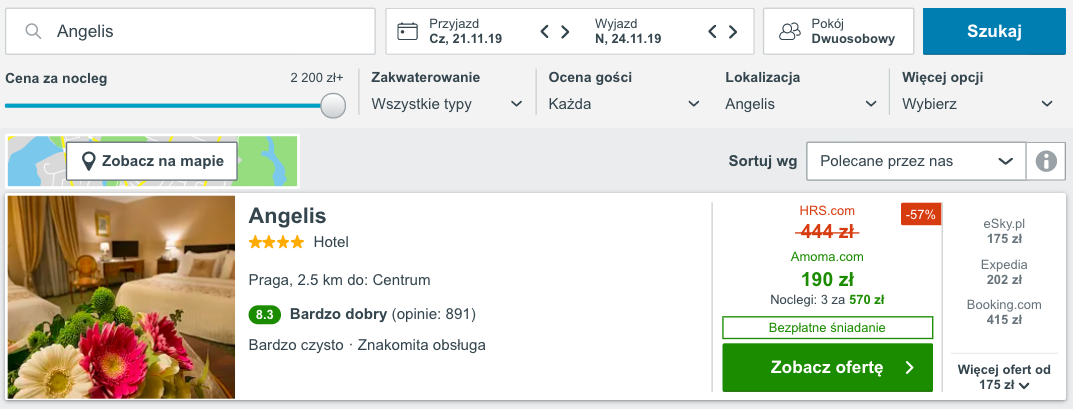The width and height of the screenshot is (1073, 409).
Task: Click the price per night slider handle
Action: [333, 105]
